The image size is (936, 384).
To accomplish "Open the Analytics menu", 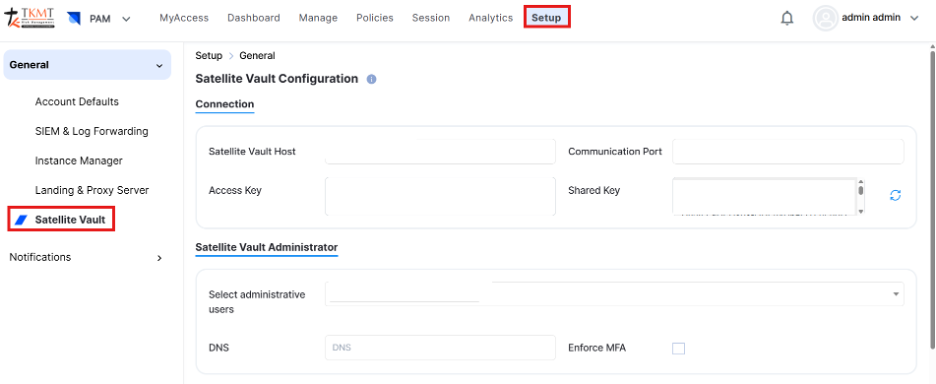I will (x=491, y=18).
